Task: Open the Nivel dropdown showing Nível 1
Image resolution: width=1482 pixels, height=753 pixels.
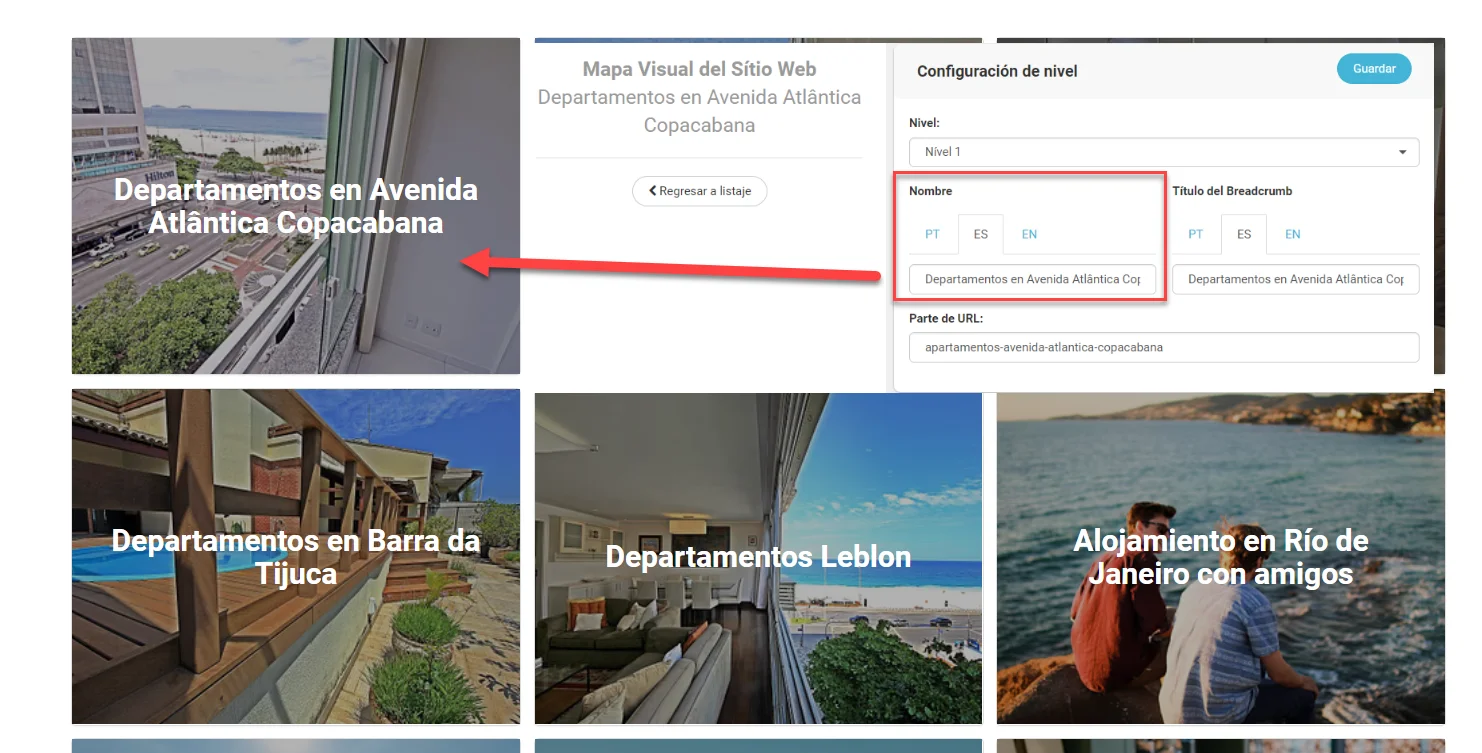Action: [1164, 152]
